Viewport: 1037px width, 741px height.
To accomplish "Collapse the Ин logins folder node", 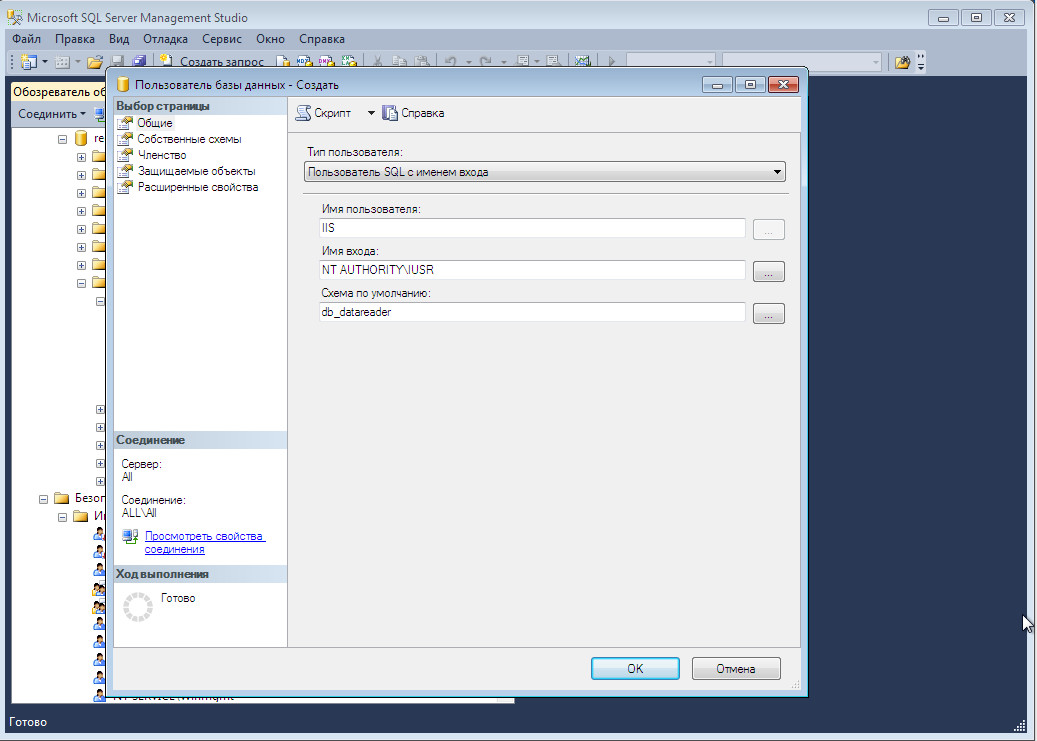I will click(x=62, y=517).
